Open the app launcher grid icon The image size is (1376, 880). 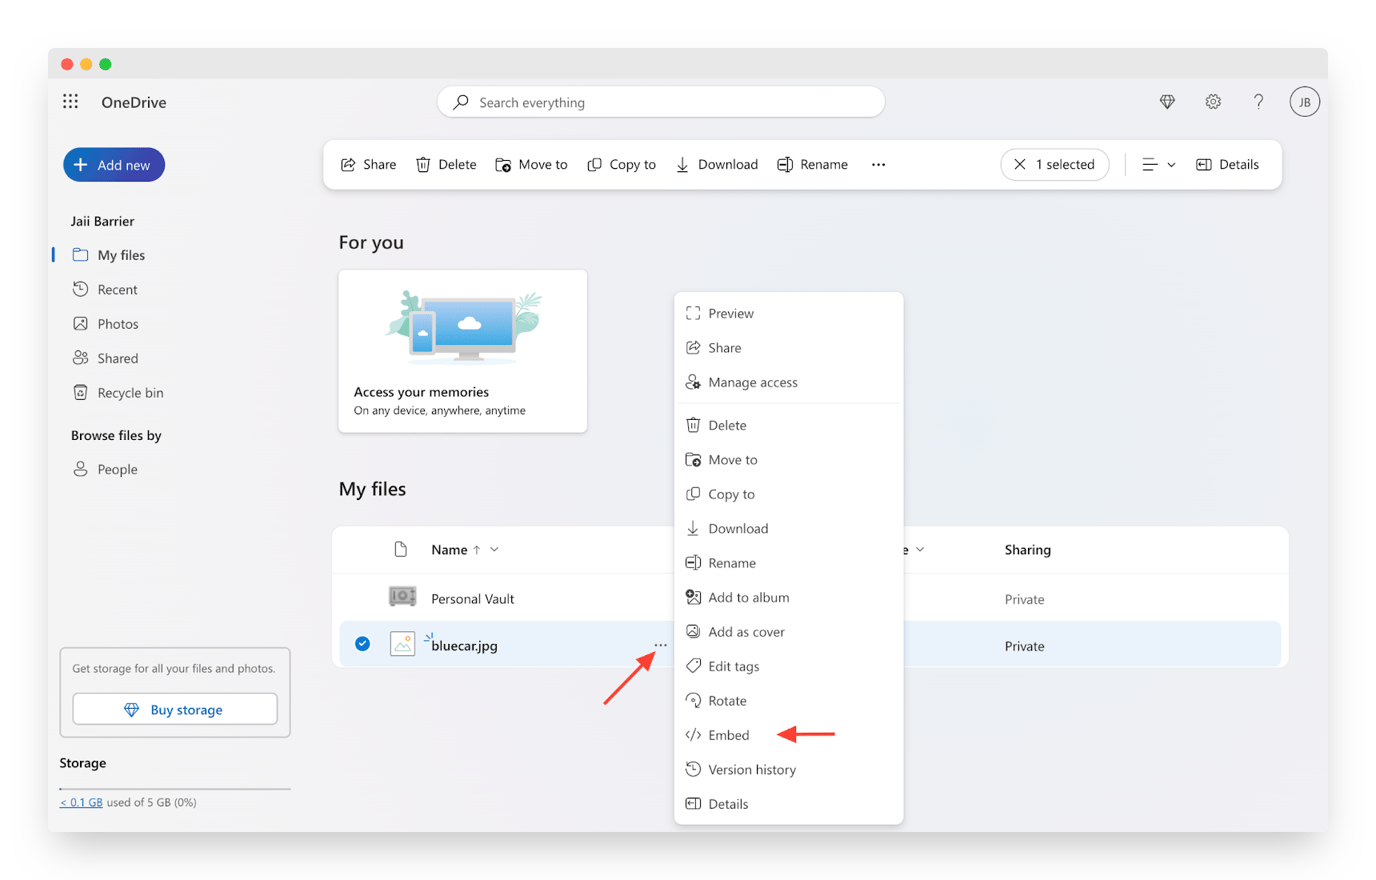coord(70,101)
